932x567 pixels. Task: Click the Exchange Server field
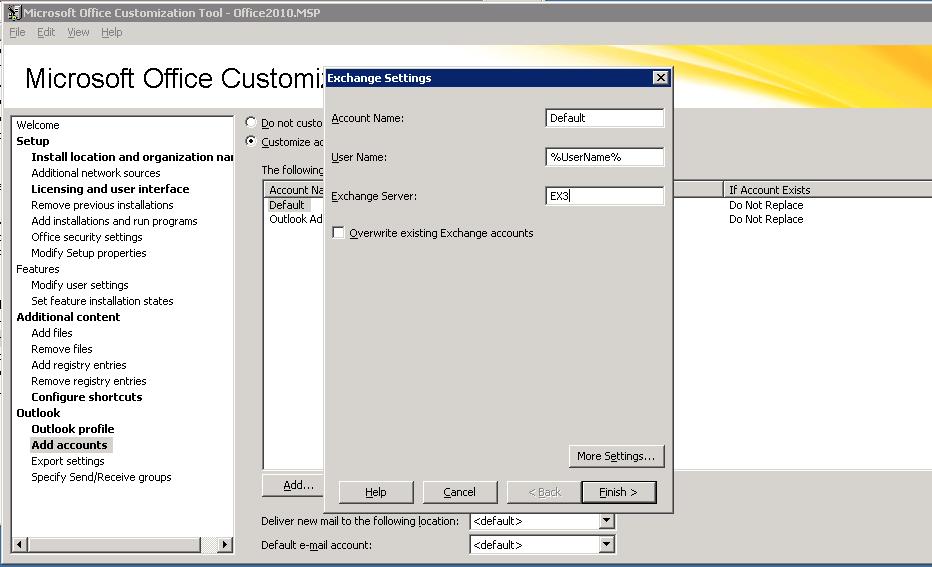pyautogui.click(x=604, y=196)
